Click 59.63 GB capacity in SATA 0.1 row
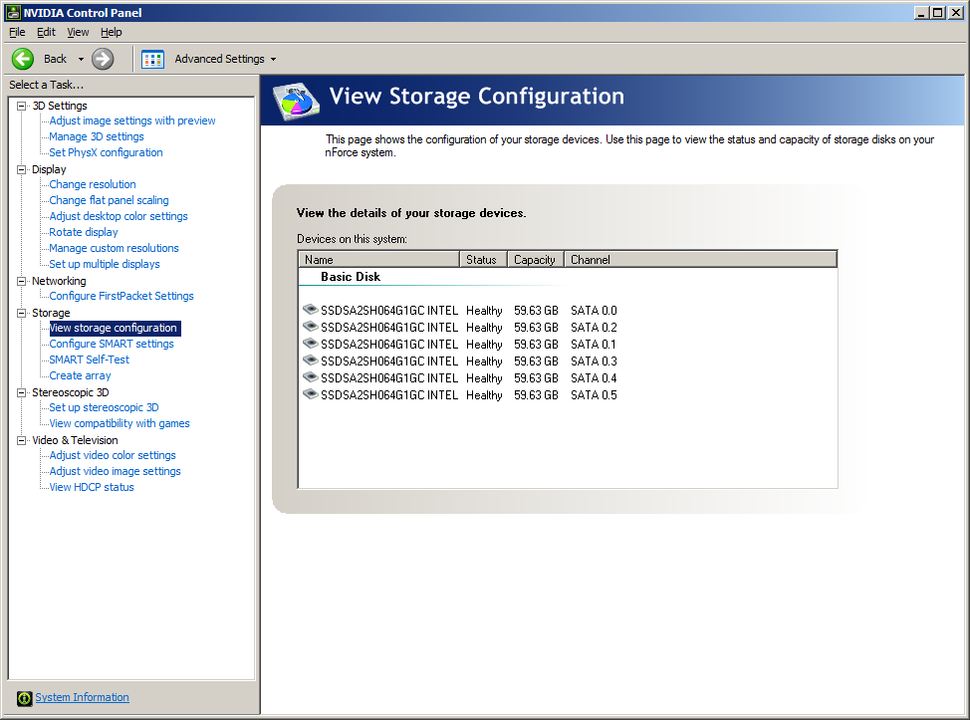970x720 pixels. click(536, 345)
